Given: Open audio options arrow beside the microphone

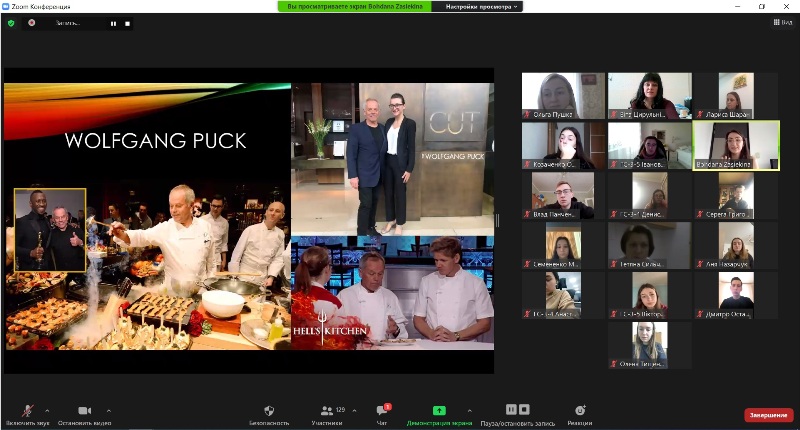Looking at the screenshot, I should 47,410.
